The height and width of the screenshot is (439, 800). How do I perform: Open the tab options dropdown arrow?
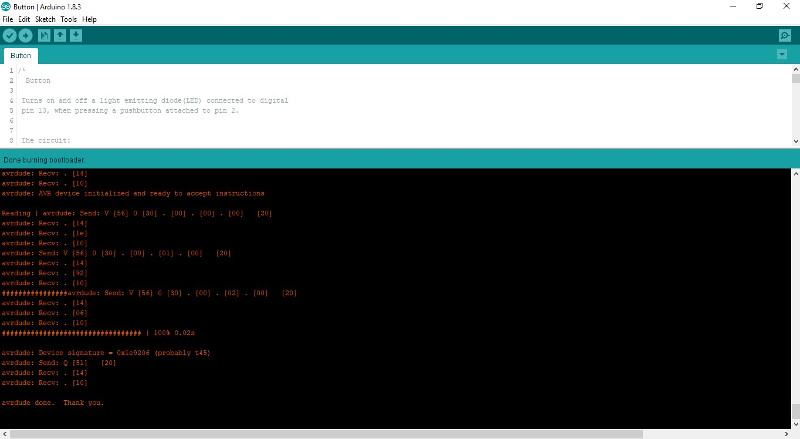coord(782,54)
